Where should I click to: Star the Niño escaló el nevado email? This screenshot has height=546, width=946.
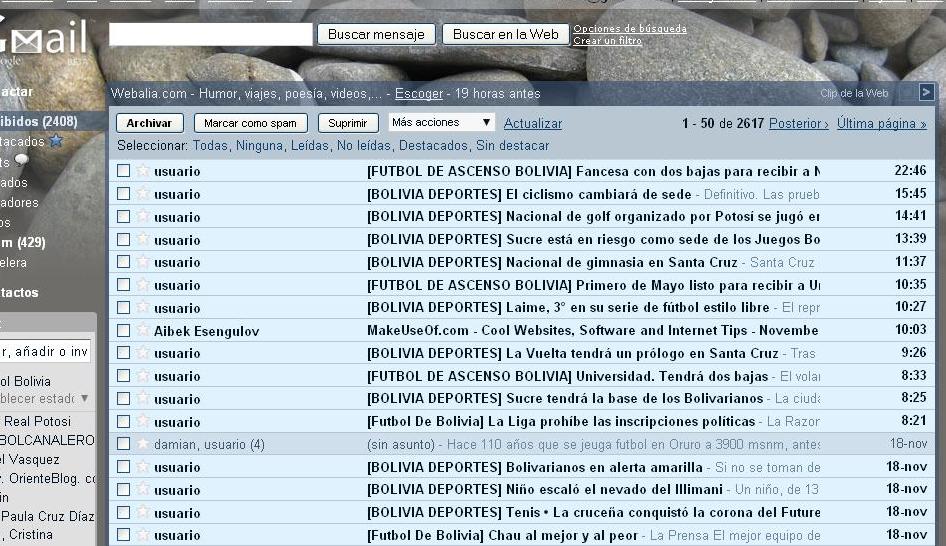tap(142, 489)
